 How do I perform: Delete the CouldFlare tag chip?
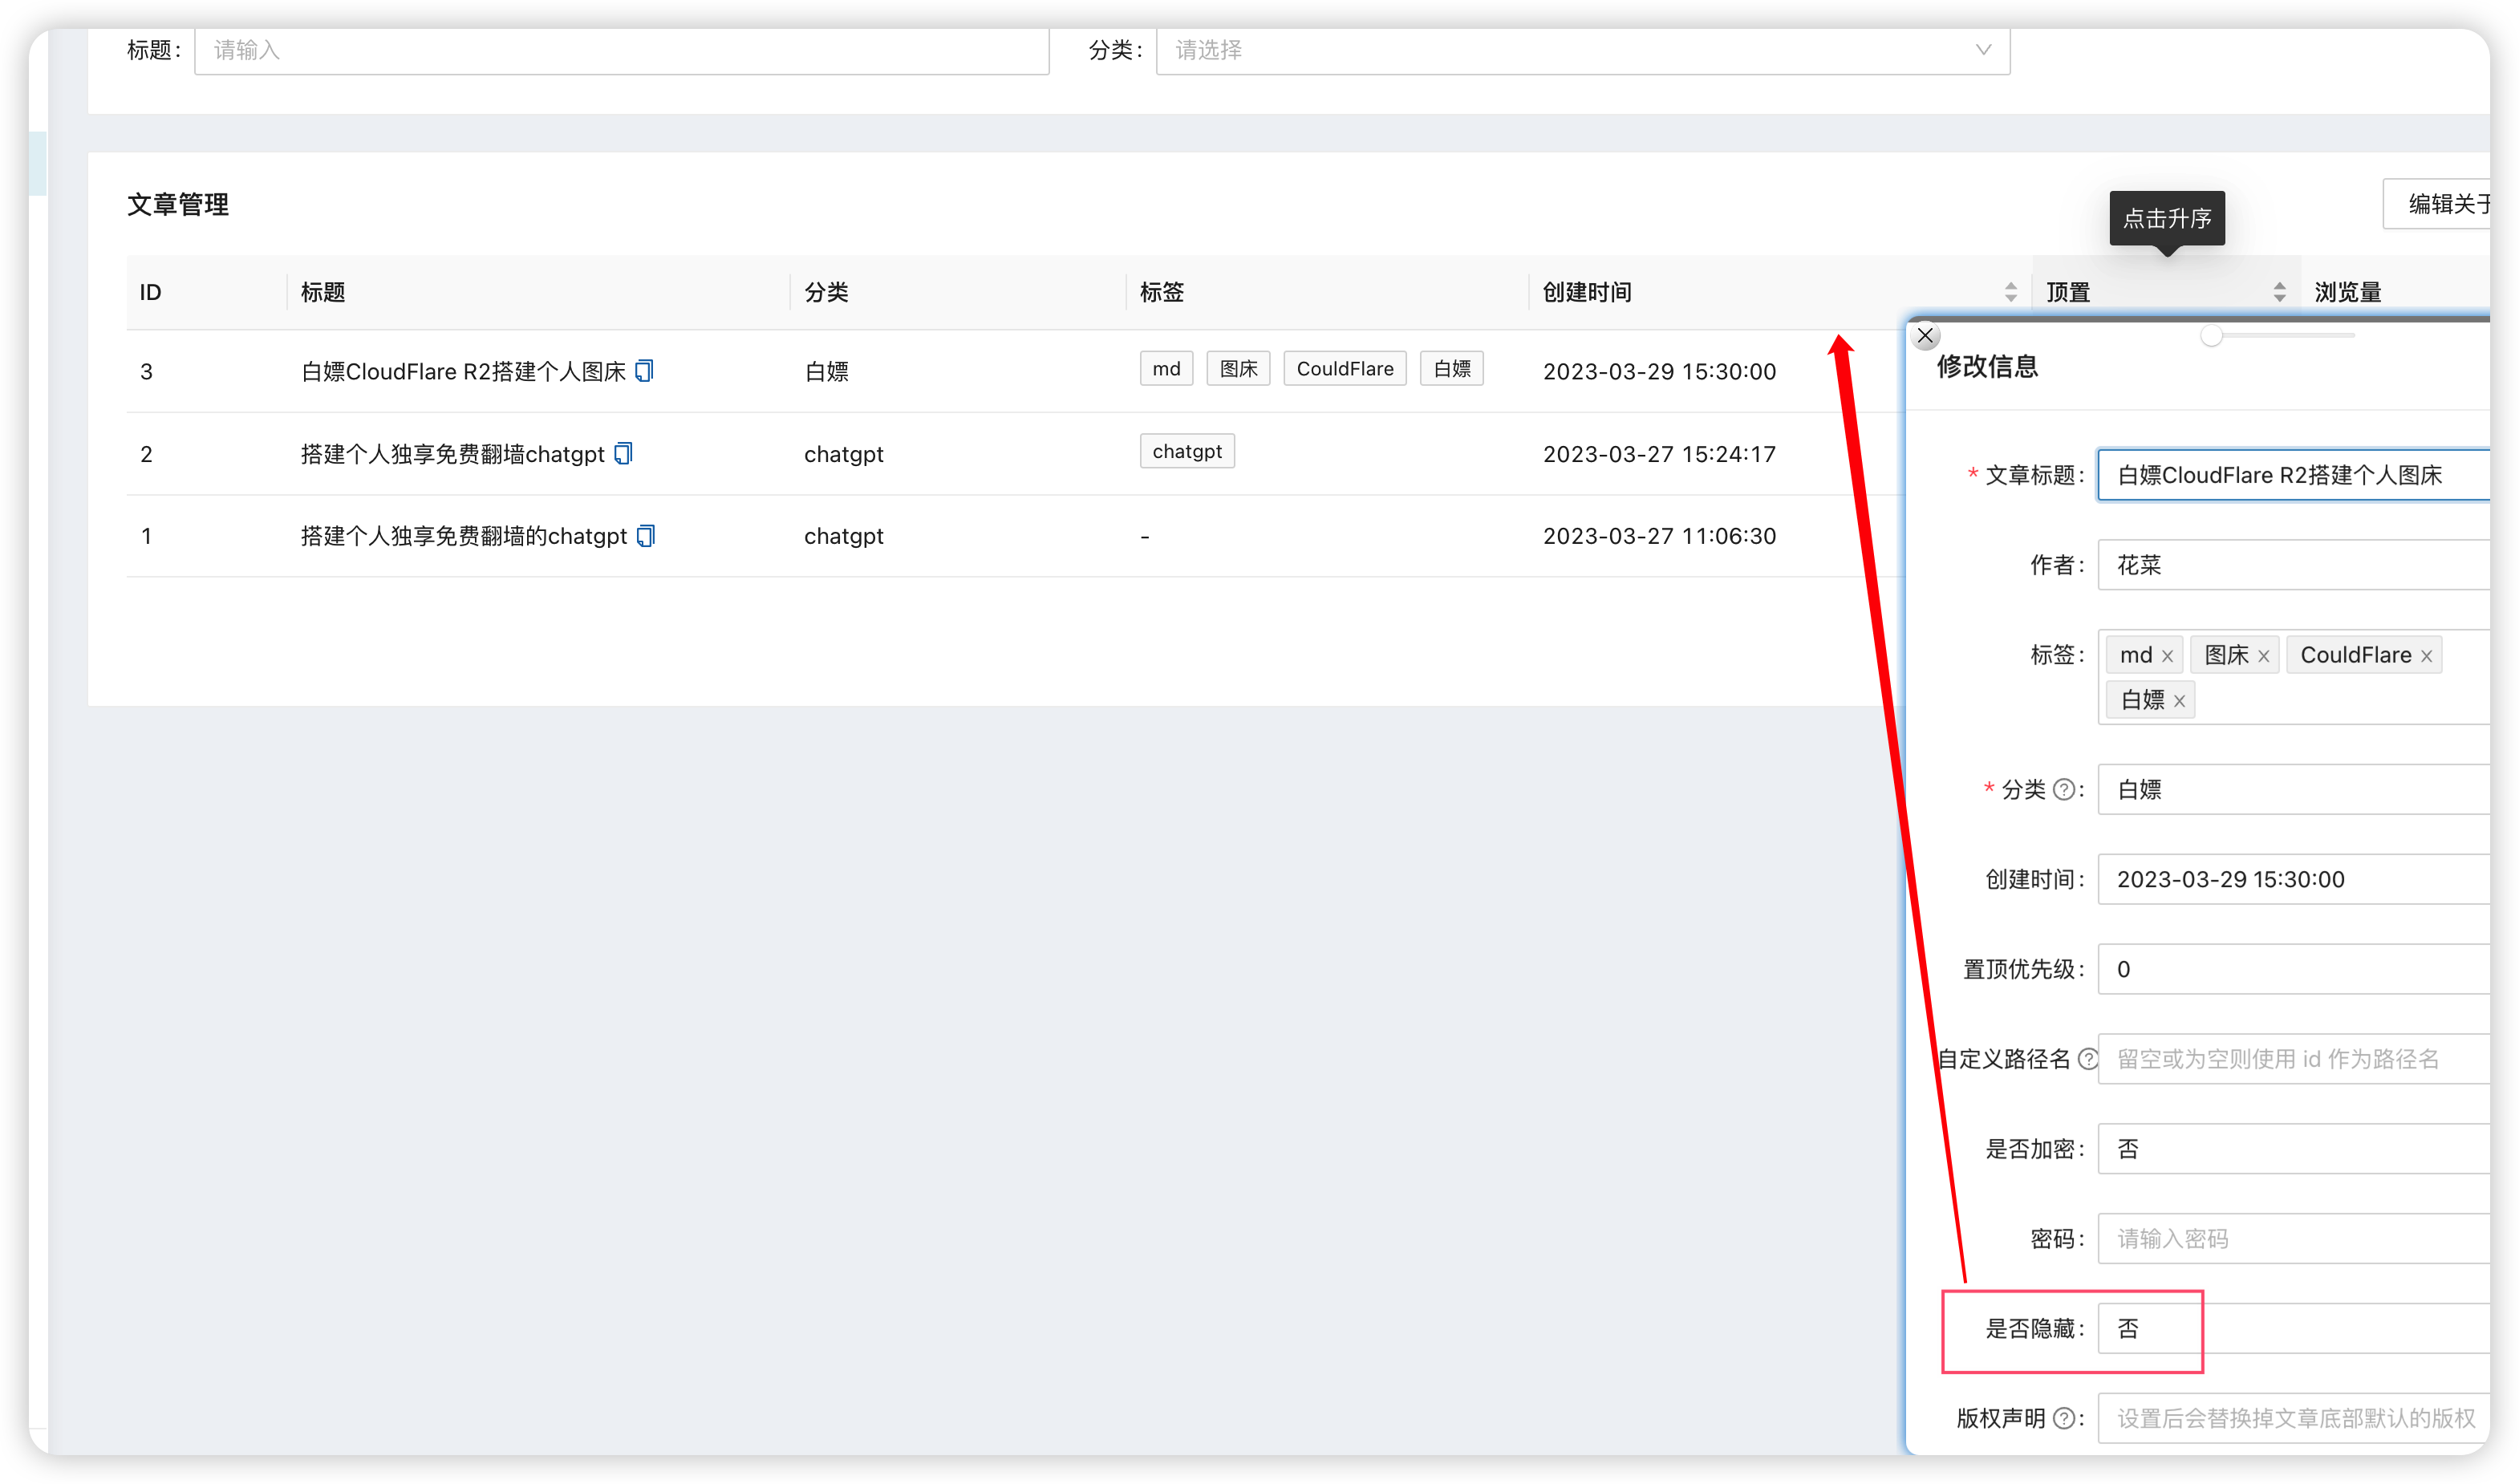(2425, 656)
